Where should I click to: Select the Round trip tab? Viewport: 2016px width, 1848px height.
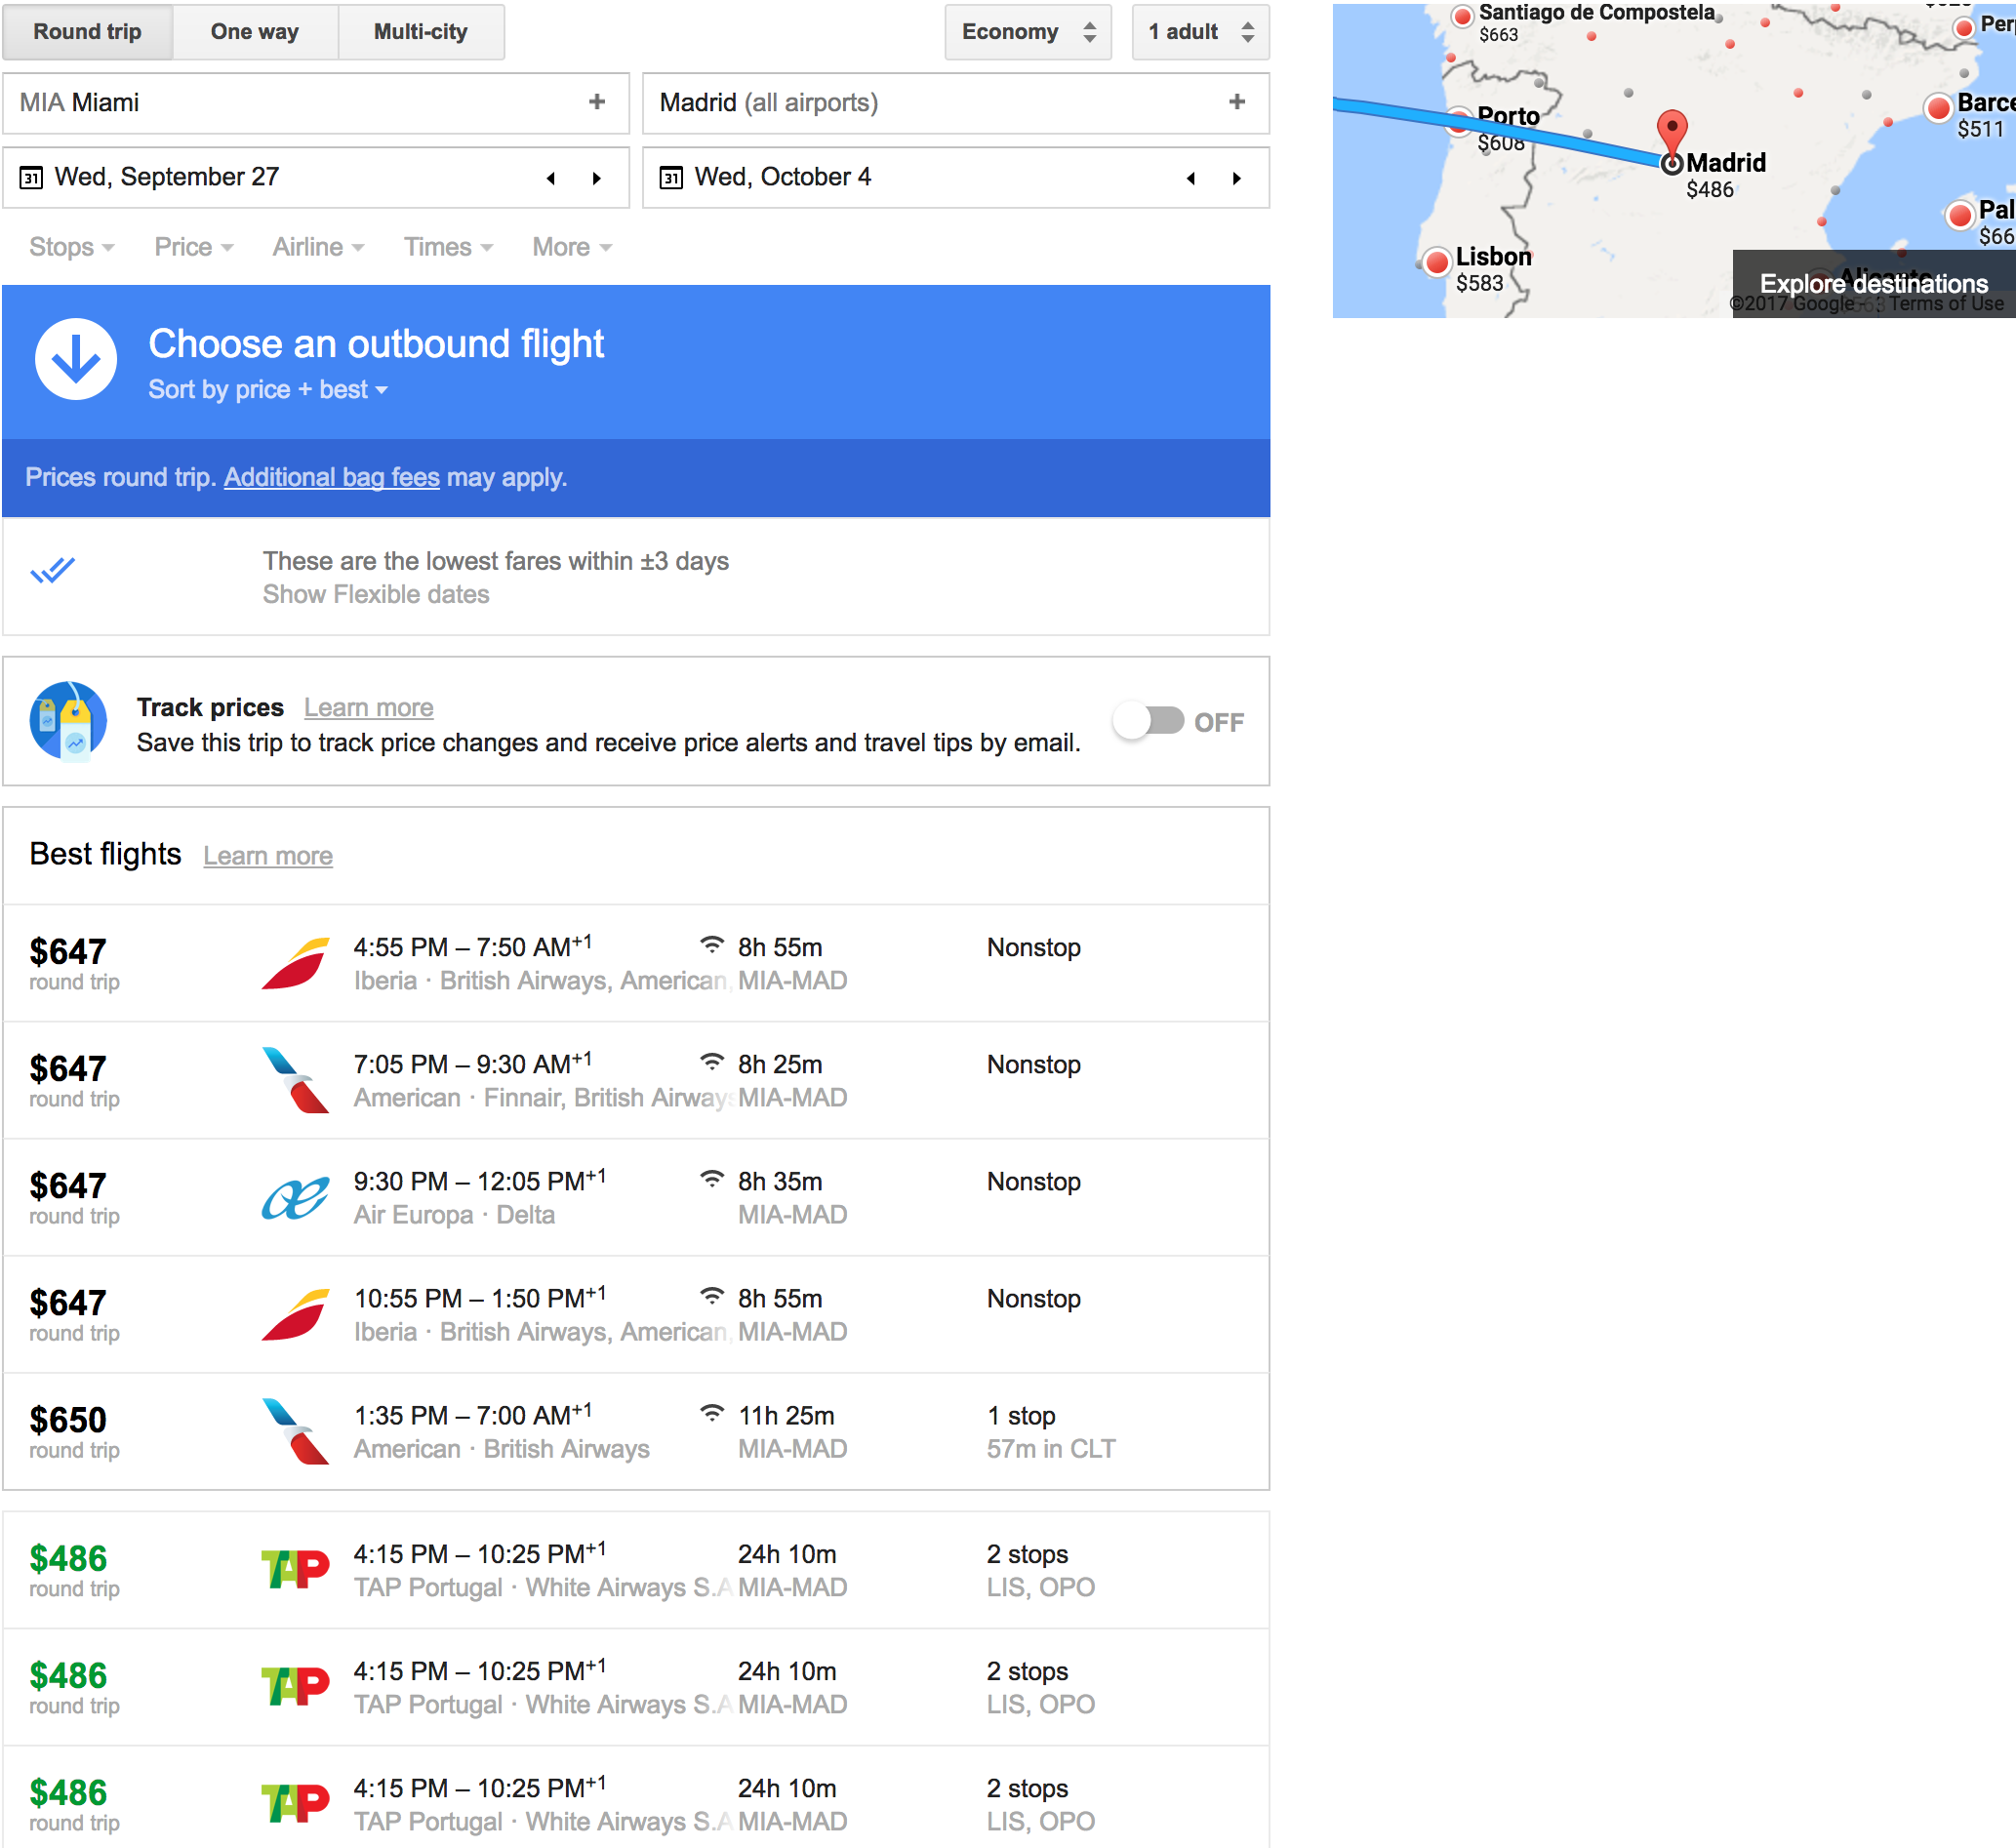click(88, 32)
